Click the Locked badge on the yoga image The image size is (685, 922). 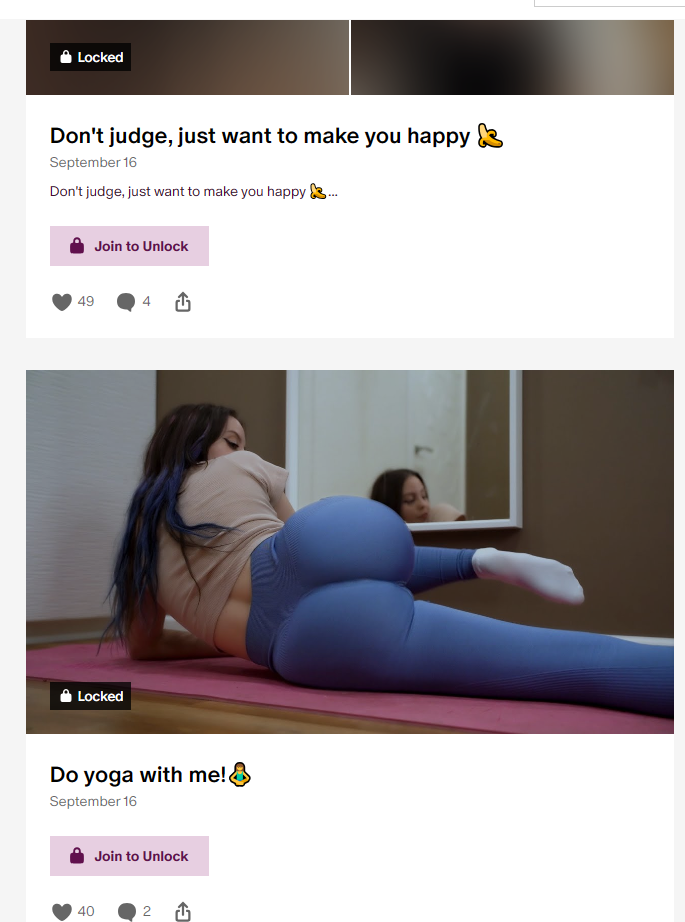click(x=91, y=696)
